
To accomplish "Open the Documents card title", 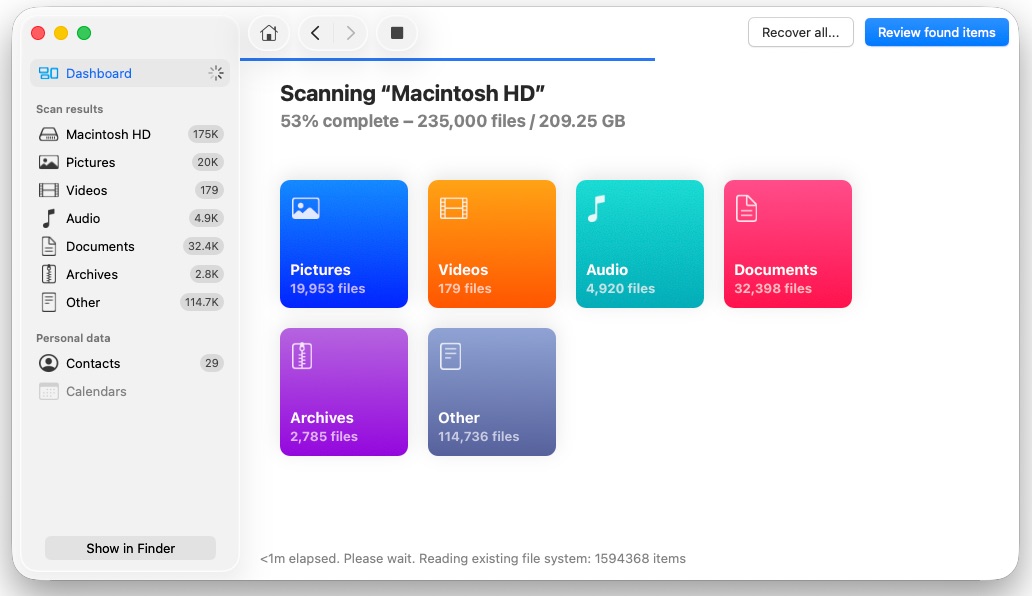I will tap(775, 270).
